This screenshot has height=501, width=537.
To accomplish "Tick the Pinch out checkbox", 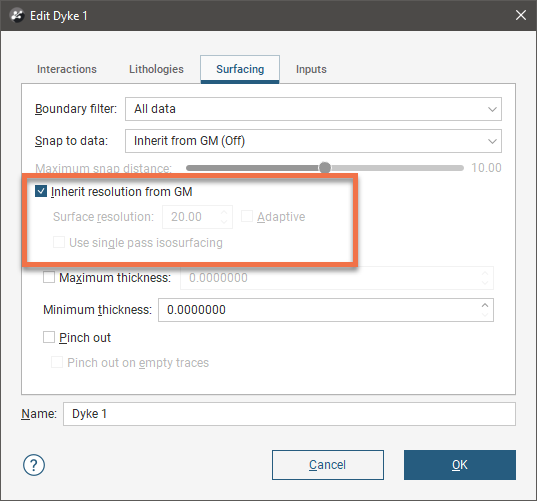I will (x=49, y=337).
